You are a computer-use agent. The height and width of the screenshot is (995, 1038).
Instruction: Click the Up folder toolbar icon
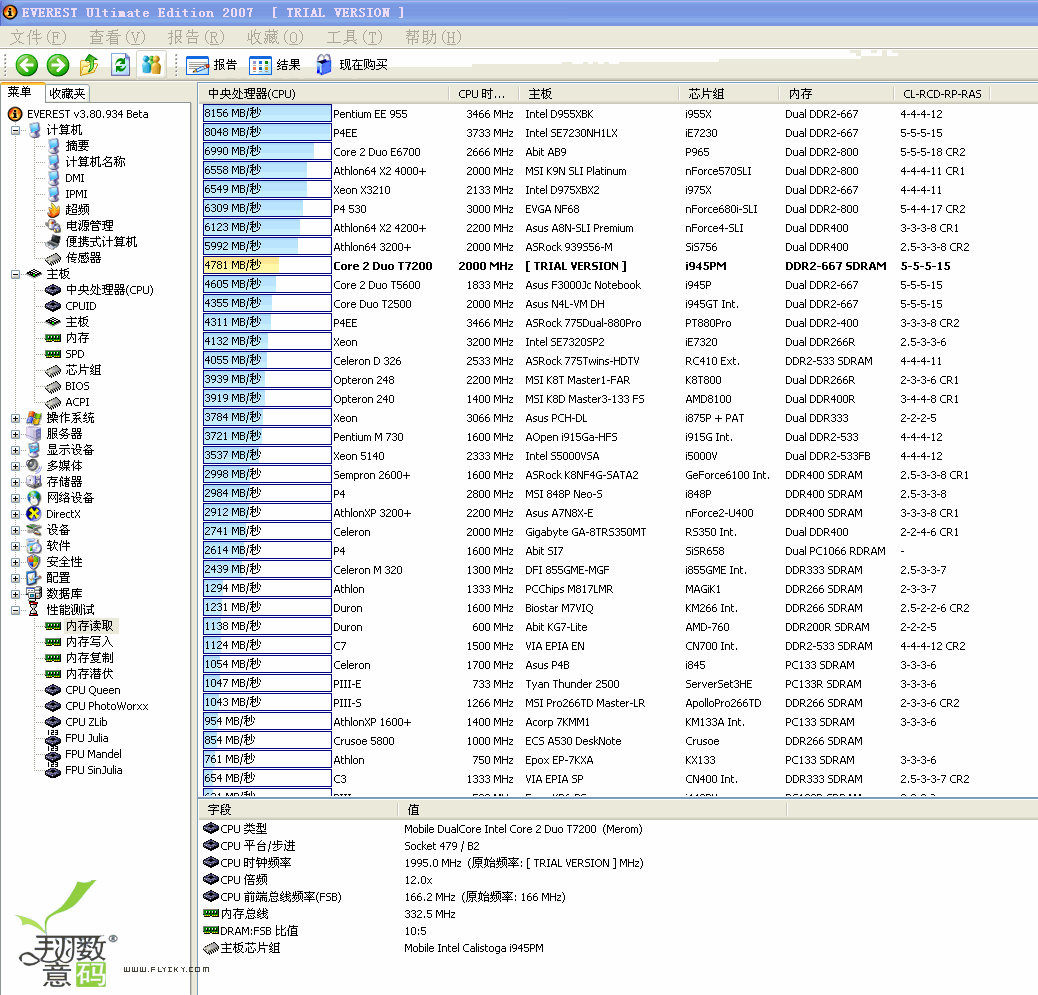click(89, 65)
